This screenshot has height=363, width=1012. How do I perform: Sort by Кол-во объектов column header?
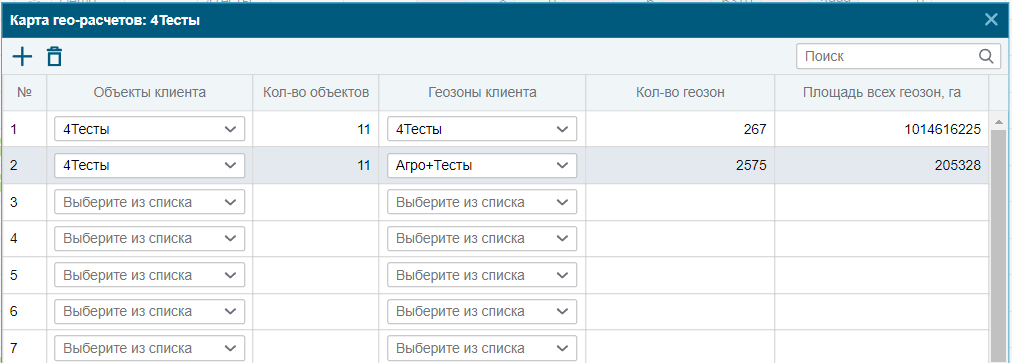coord(316,92)
